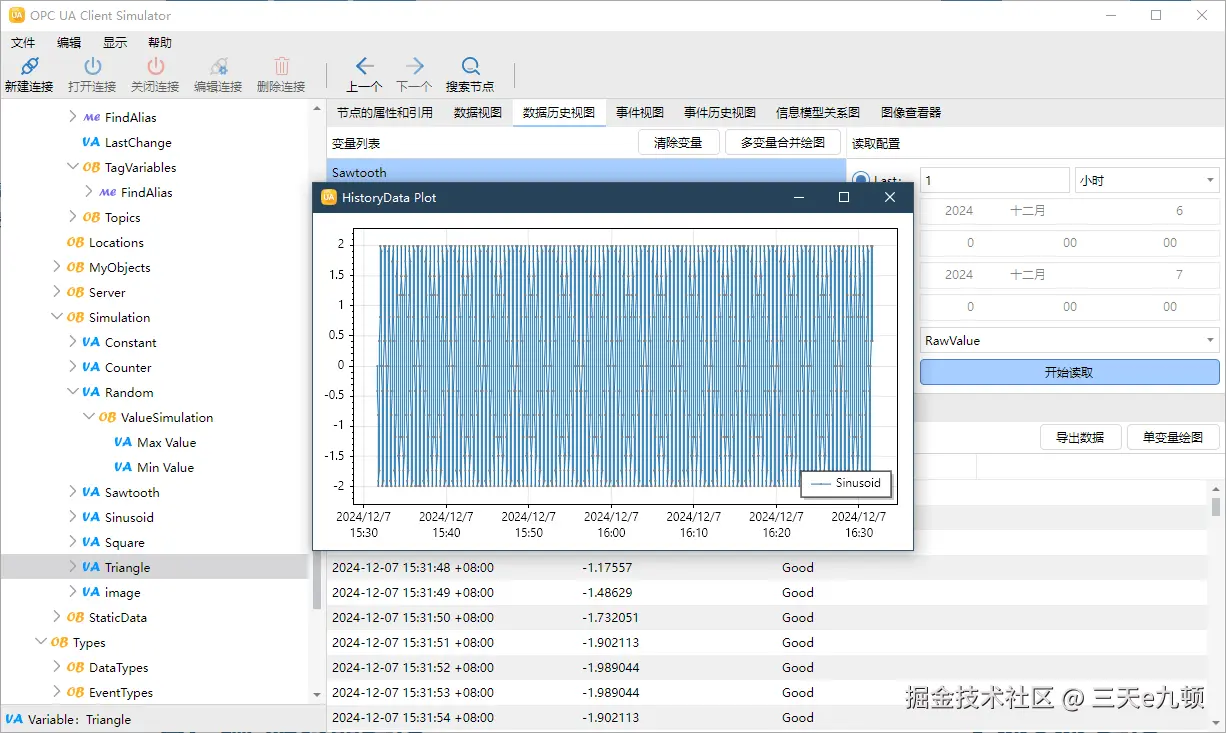Collapse the Simulation tree node

57,317
